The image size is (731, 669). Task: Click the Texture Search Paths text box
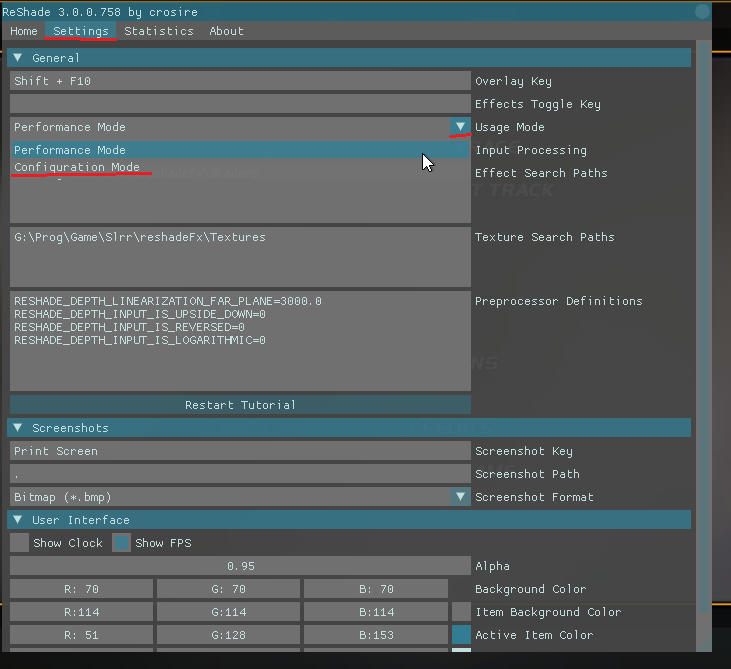(240, 257)
